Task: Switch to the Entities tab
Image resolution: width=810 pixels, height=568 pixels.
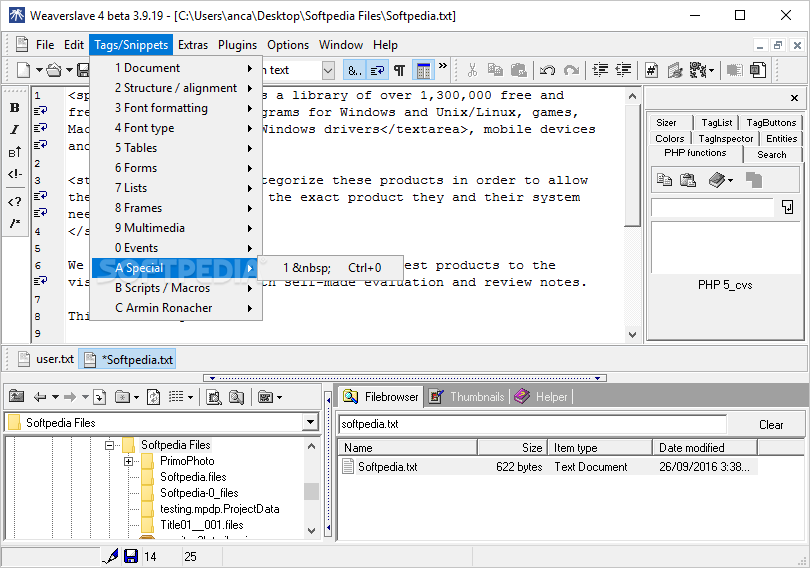Action: tap(782, 138)
